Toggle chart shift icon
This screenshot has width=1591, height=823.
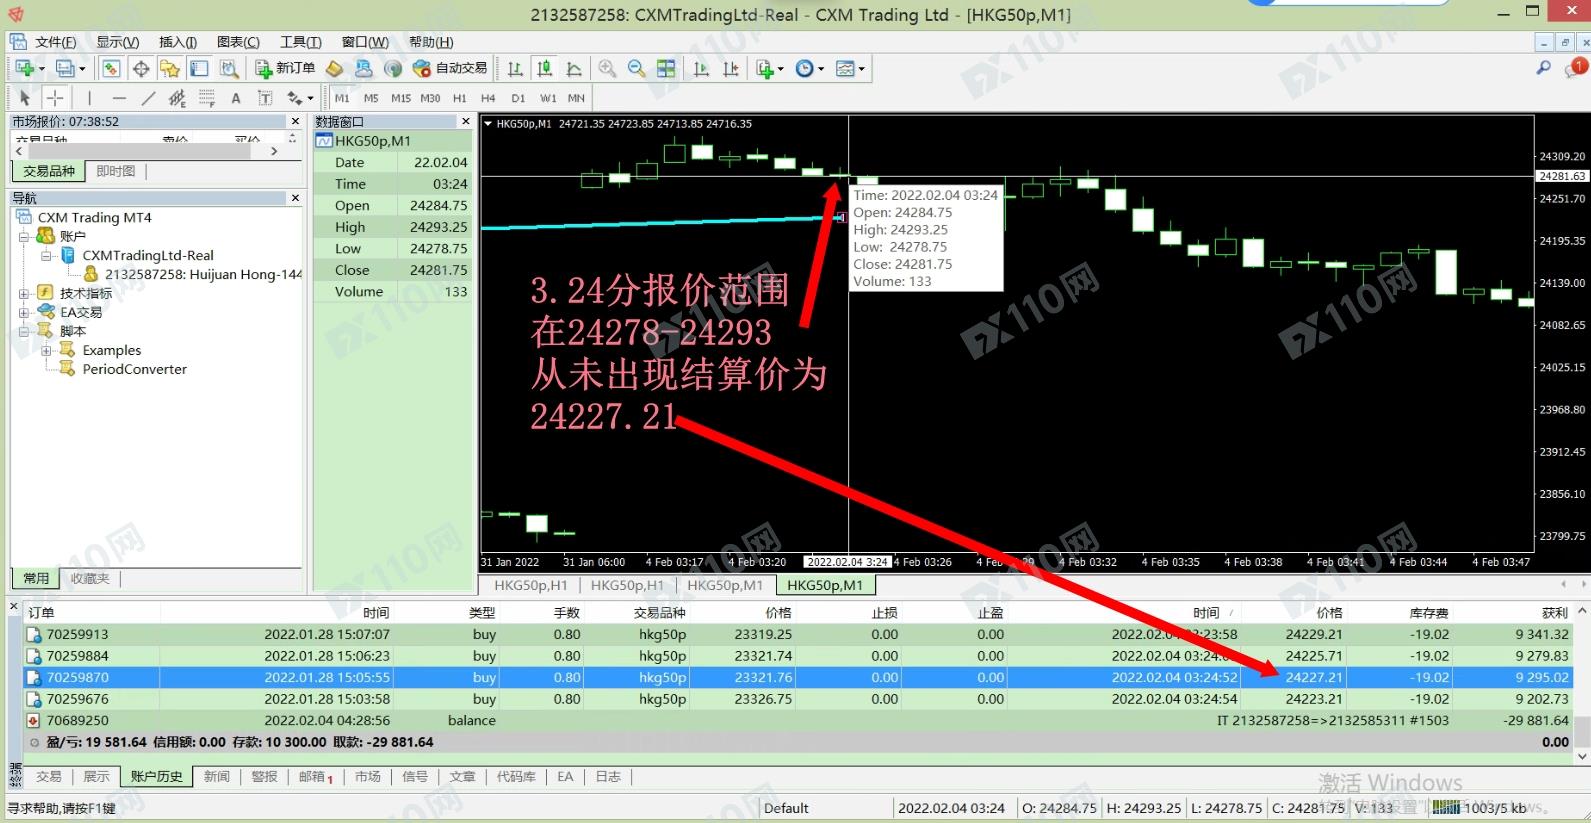731,68
